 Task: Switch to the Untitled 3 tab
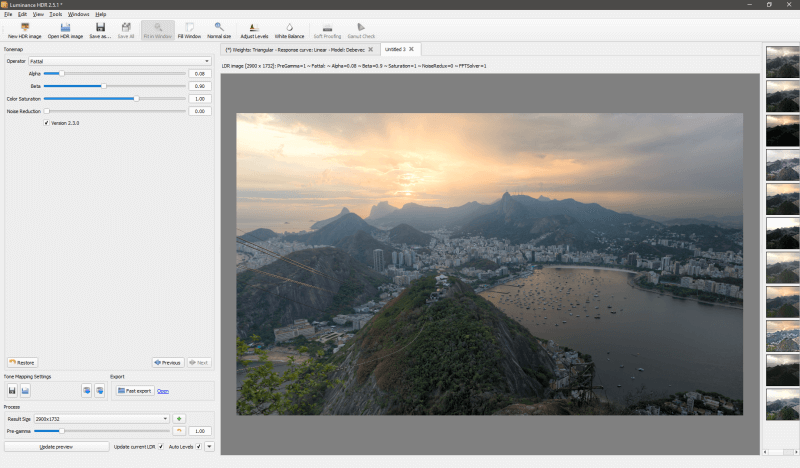[395, 50]
